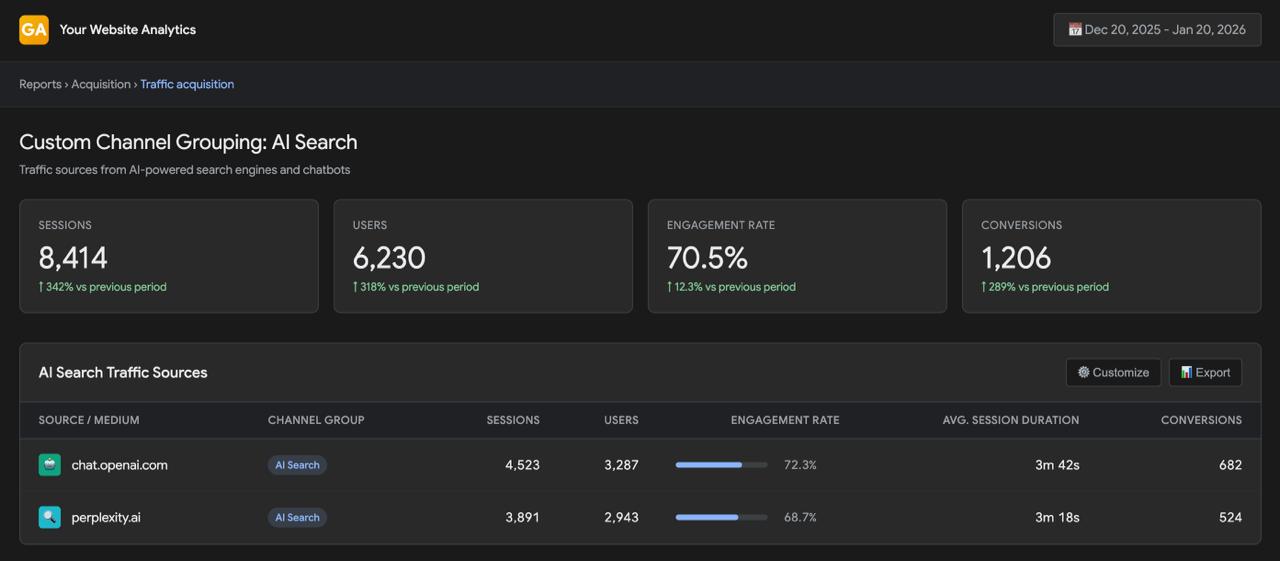Click the Traffic acquisition breadcrumb link
This screenshot has height=561, width=1280.
[x=187, y=84]
